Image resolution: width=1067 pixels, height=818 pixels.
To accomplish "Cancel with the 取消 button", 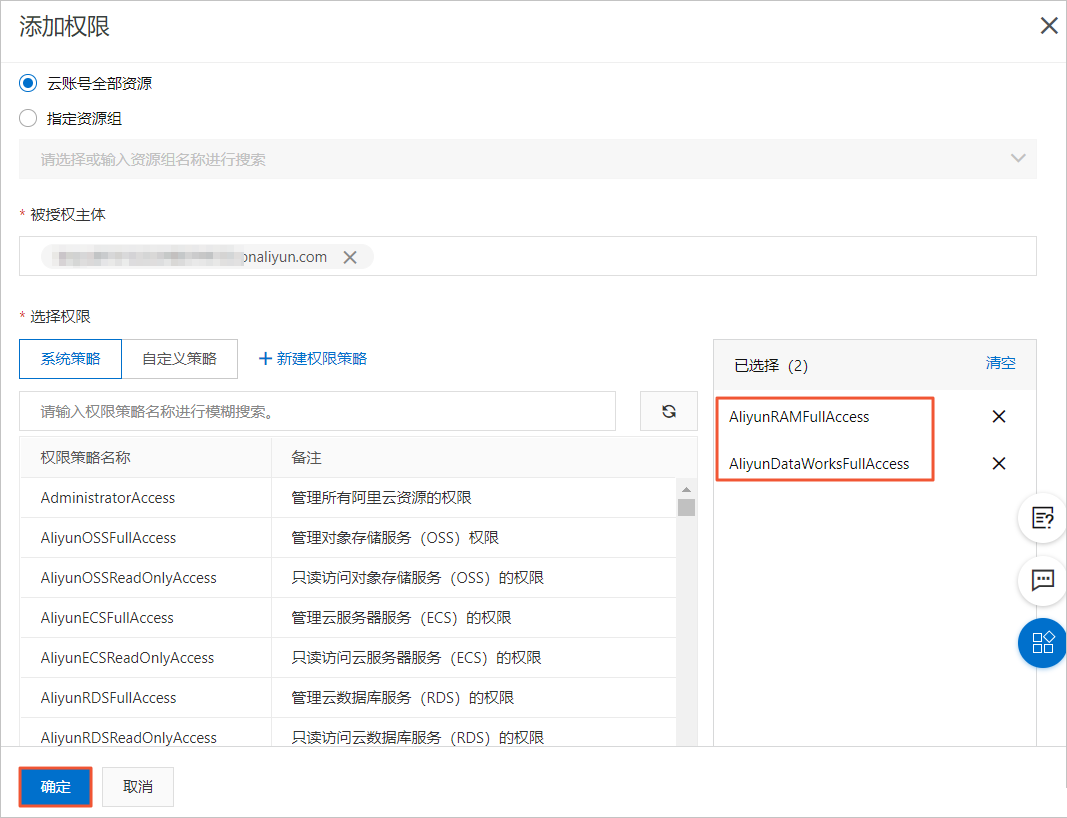I will [x=137, y=787].
